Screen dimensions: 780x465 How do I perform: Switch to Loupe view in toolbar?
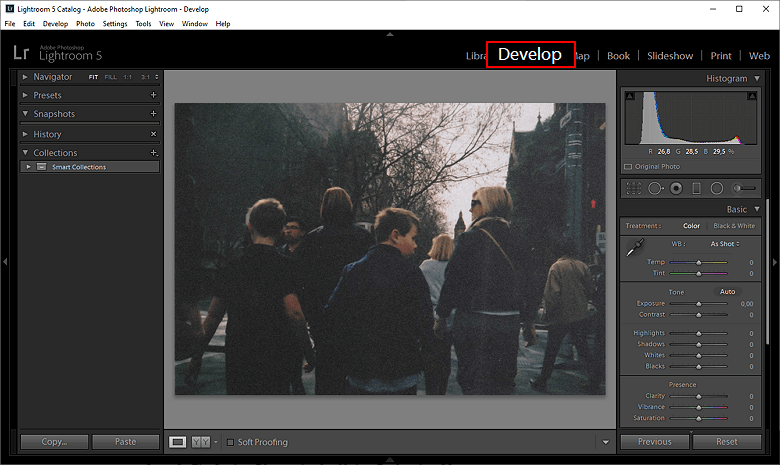[178, 442]
